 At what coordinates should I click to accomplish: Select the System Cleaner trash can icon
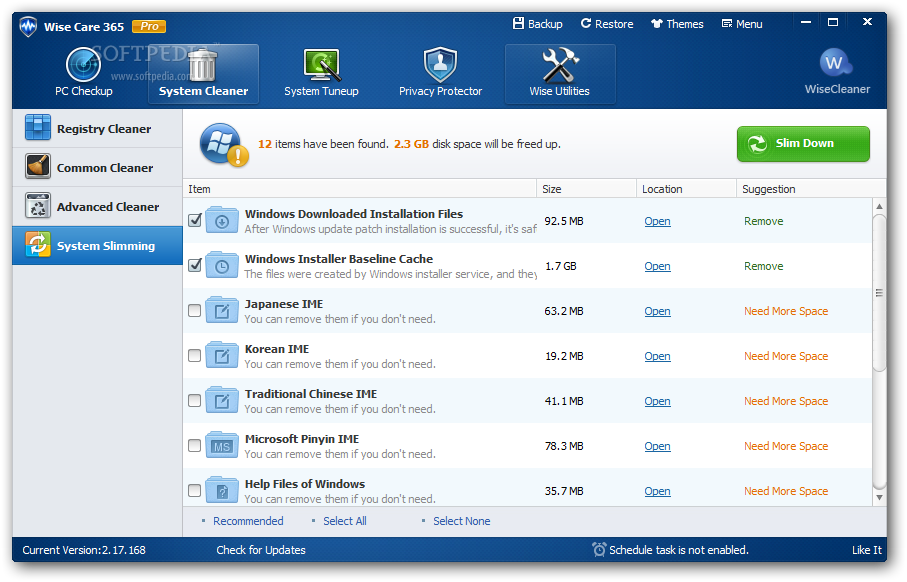point(202,65)
